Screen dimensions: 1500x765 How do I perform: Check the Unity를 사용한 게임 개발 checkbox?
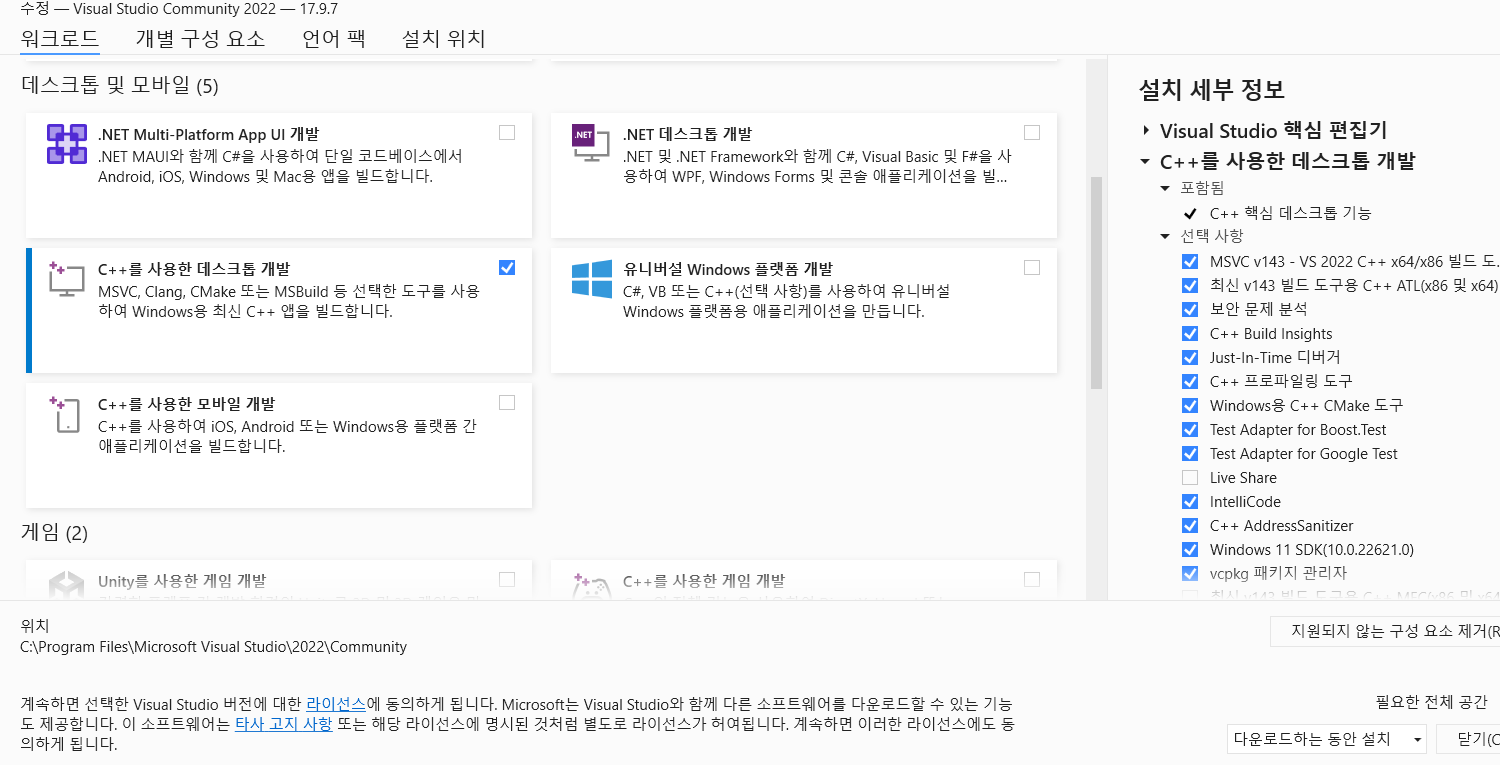(507, 579)
